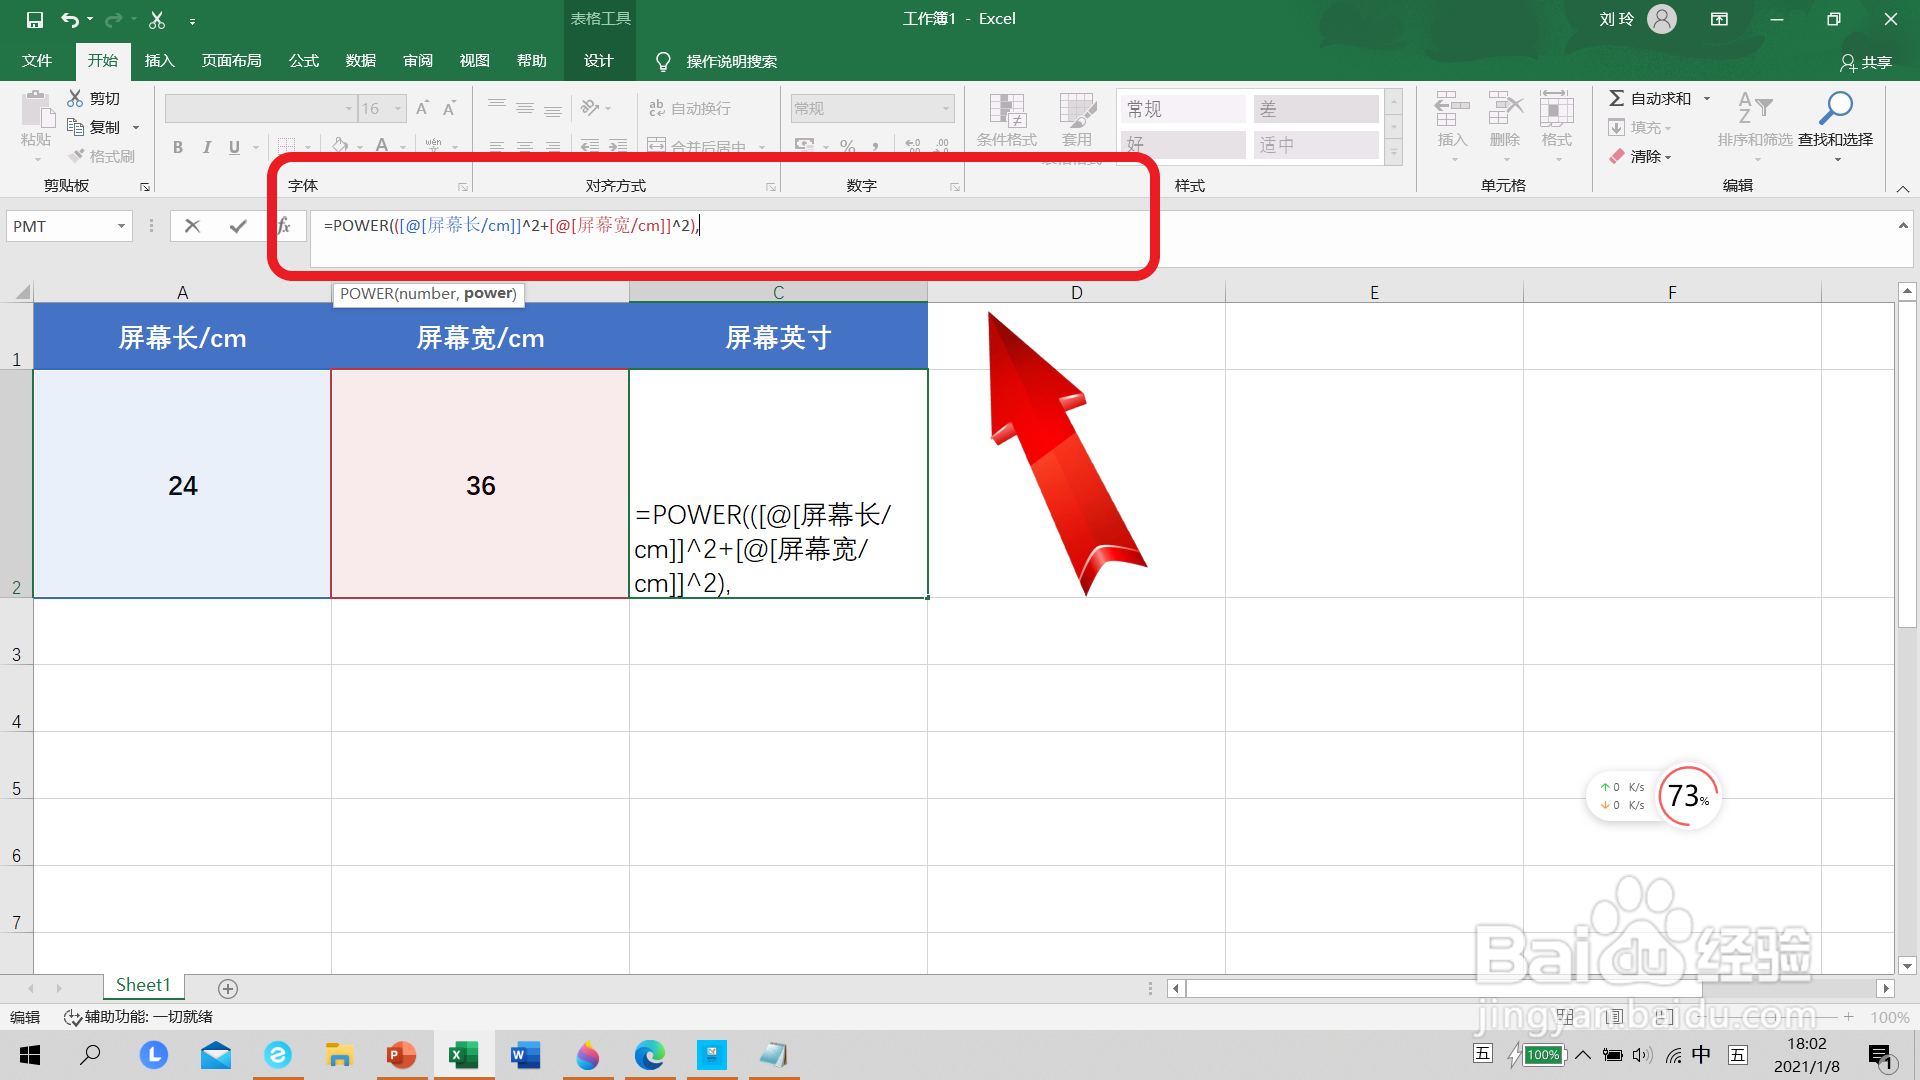Click the AutoSum sigma icon
Viewport: 1920px width, 1080px height.
click(1616, 98)
